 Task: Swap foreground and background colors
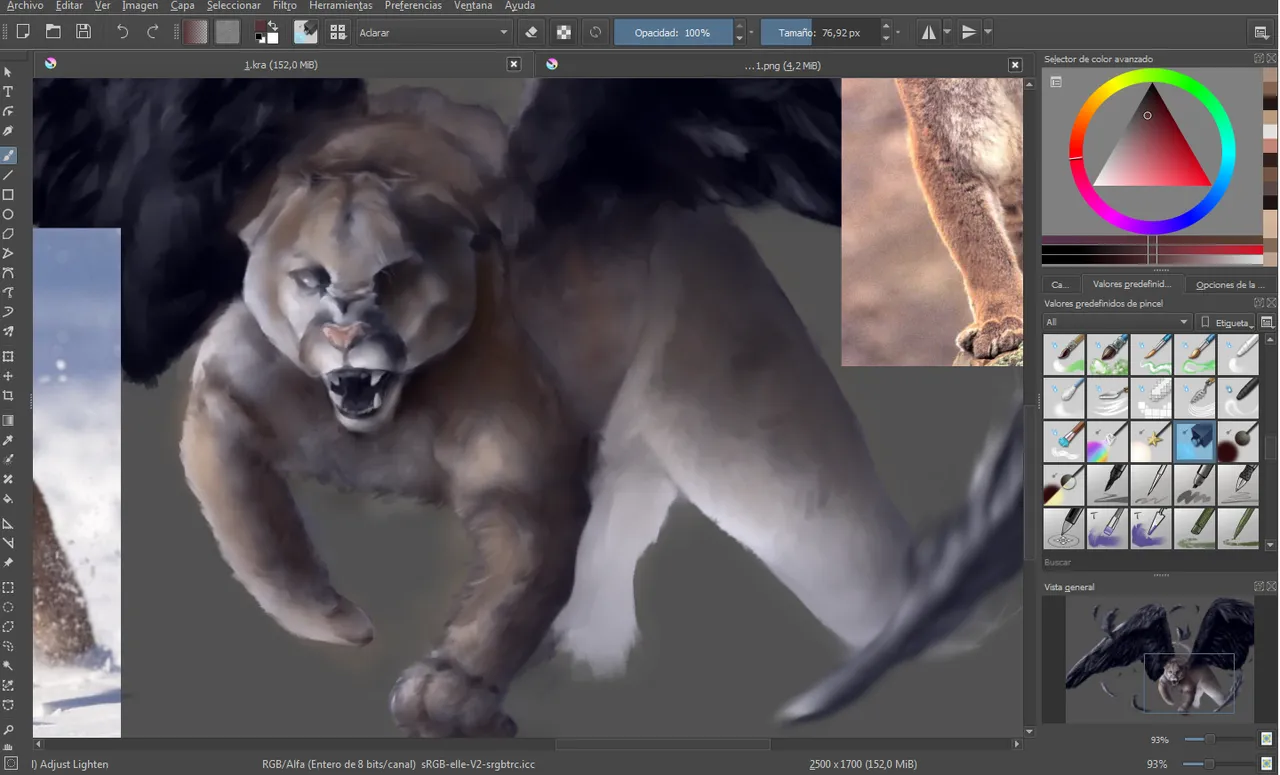tap(274, 25)
